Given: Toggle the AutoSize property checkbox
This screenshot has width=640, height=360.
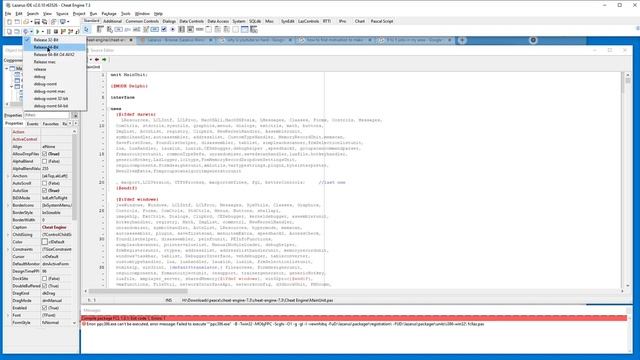Looking at the screenshot, I should click(x=44, y=191).
